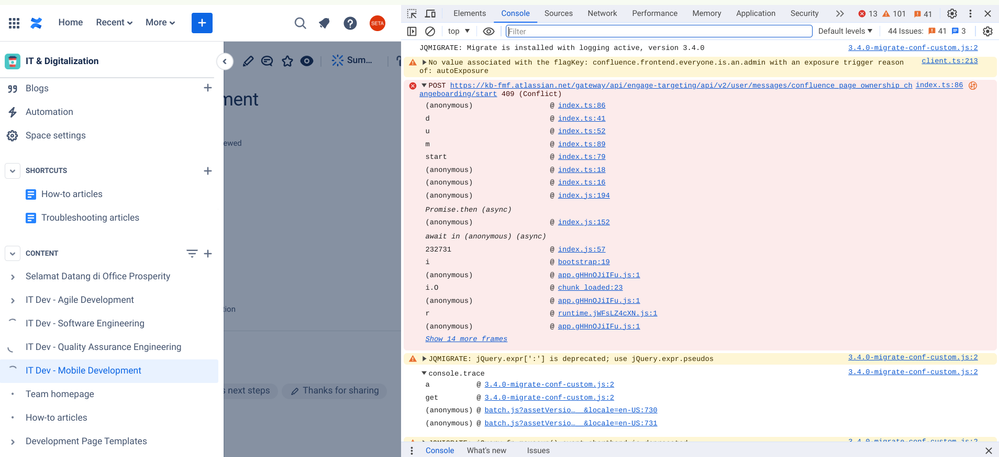Switch to the Sources tab
Viewport: 999px width, 457px height.
559,13
